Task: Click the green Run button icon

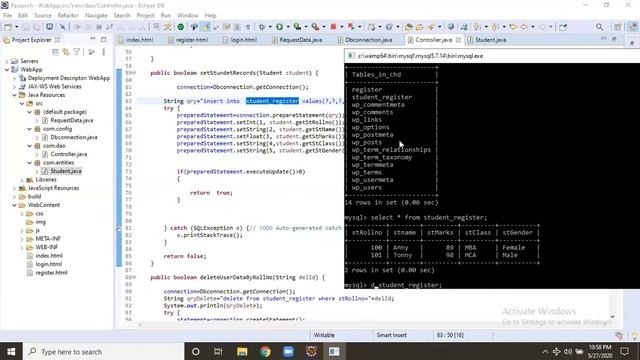Action: (280, 27)
